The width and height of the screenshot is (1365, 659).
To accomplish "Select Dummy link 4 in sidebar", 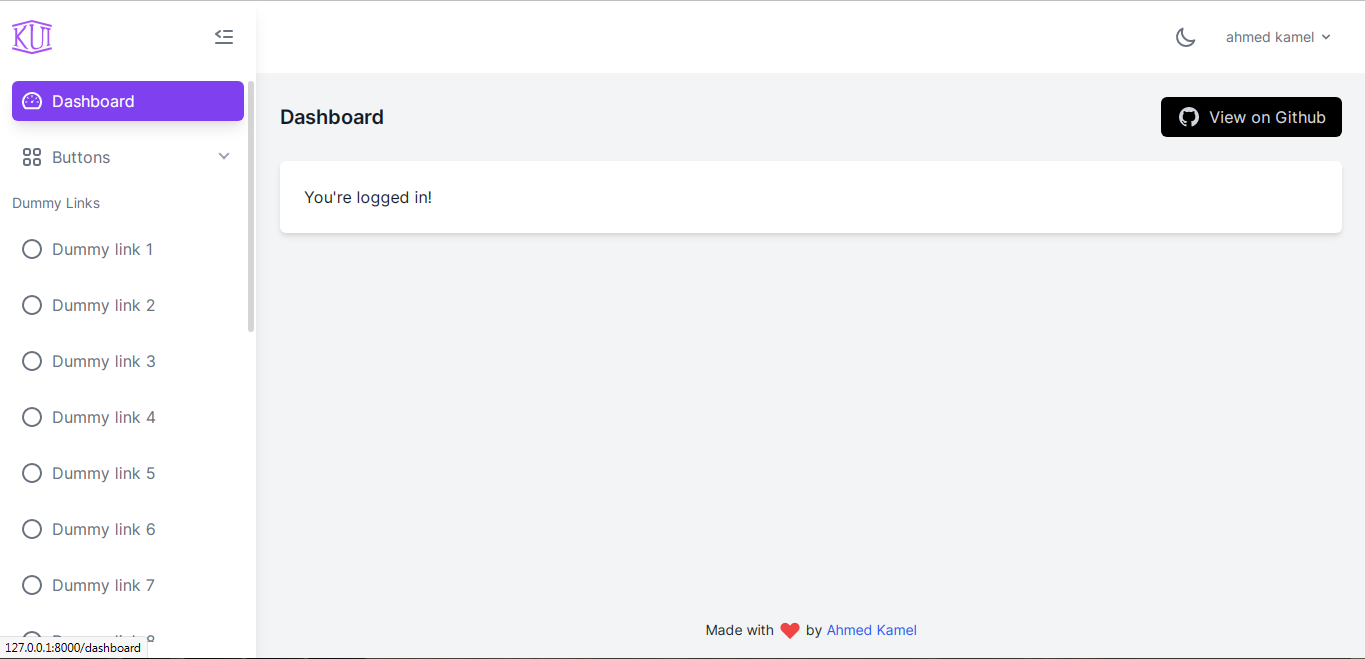I will pyautogui.click(x=103, y=417).
